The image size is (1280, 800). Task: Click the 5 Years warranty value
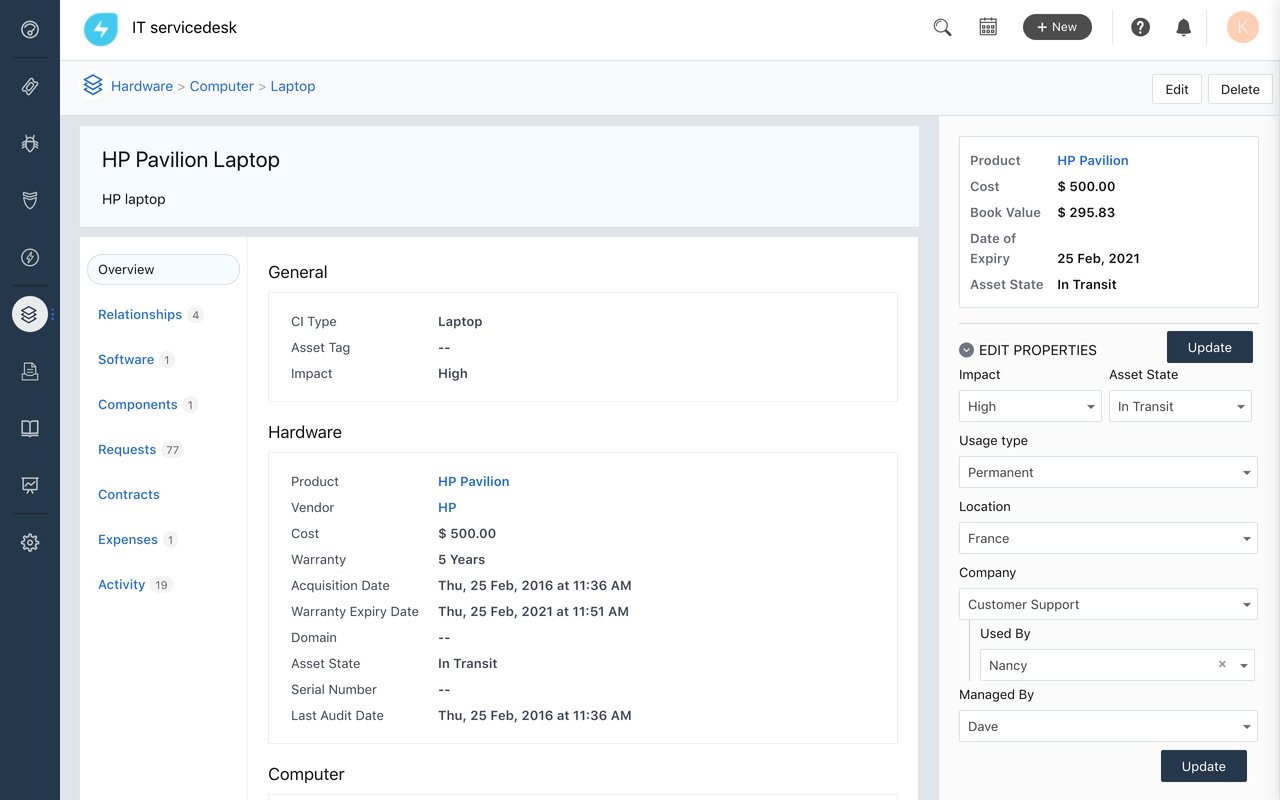coord(462,559)
